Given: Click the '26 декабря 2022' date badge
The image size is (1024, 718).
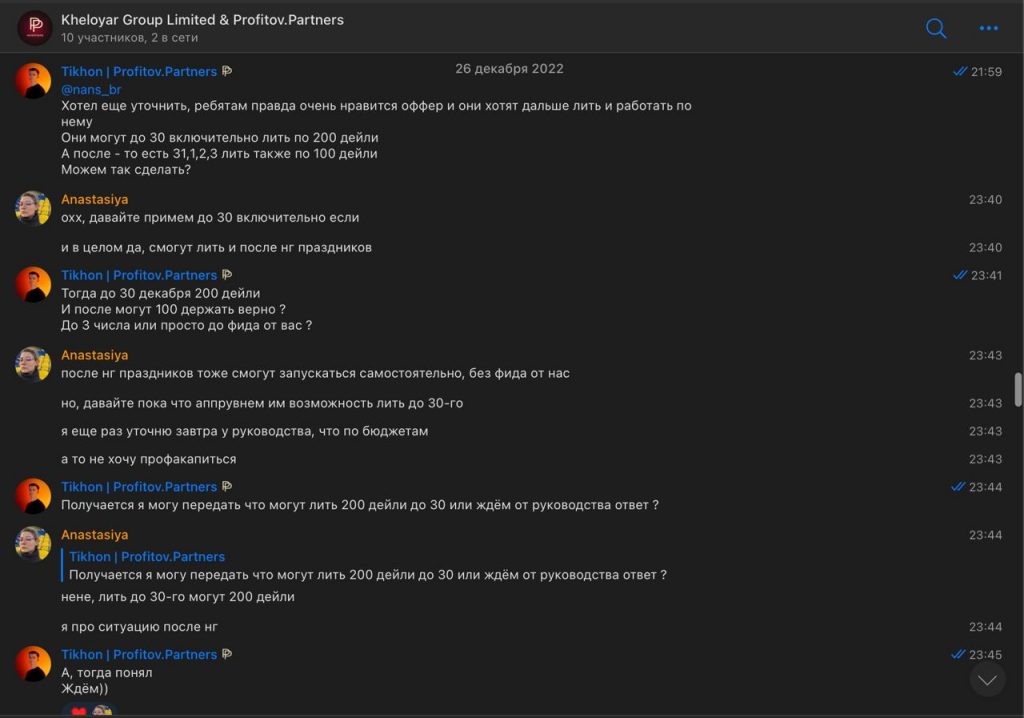Looking at the screenshot, I should [509, 69].
